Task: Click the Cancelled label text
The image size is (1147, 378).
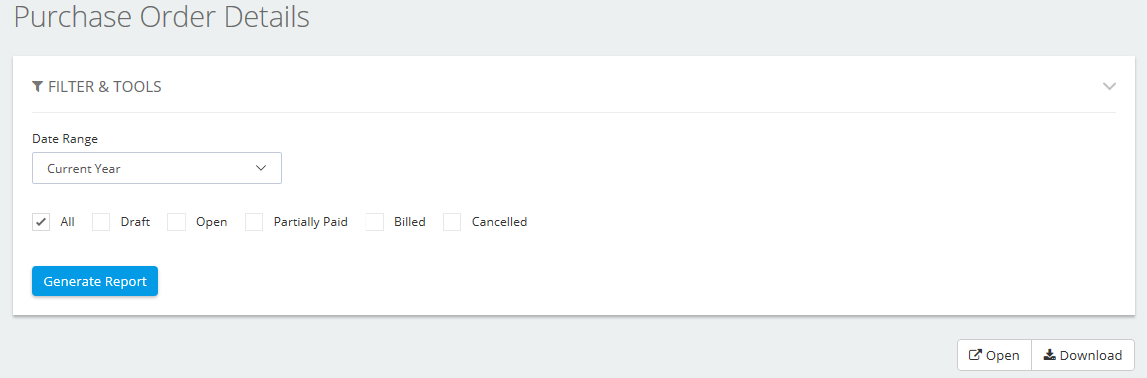Action: click(x=500, y=222)
